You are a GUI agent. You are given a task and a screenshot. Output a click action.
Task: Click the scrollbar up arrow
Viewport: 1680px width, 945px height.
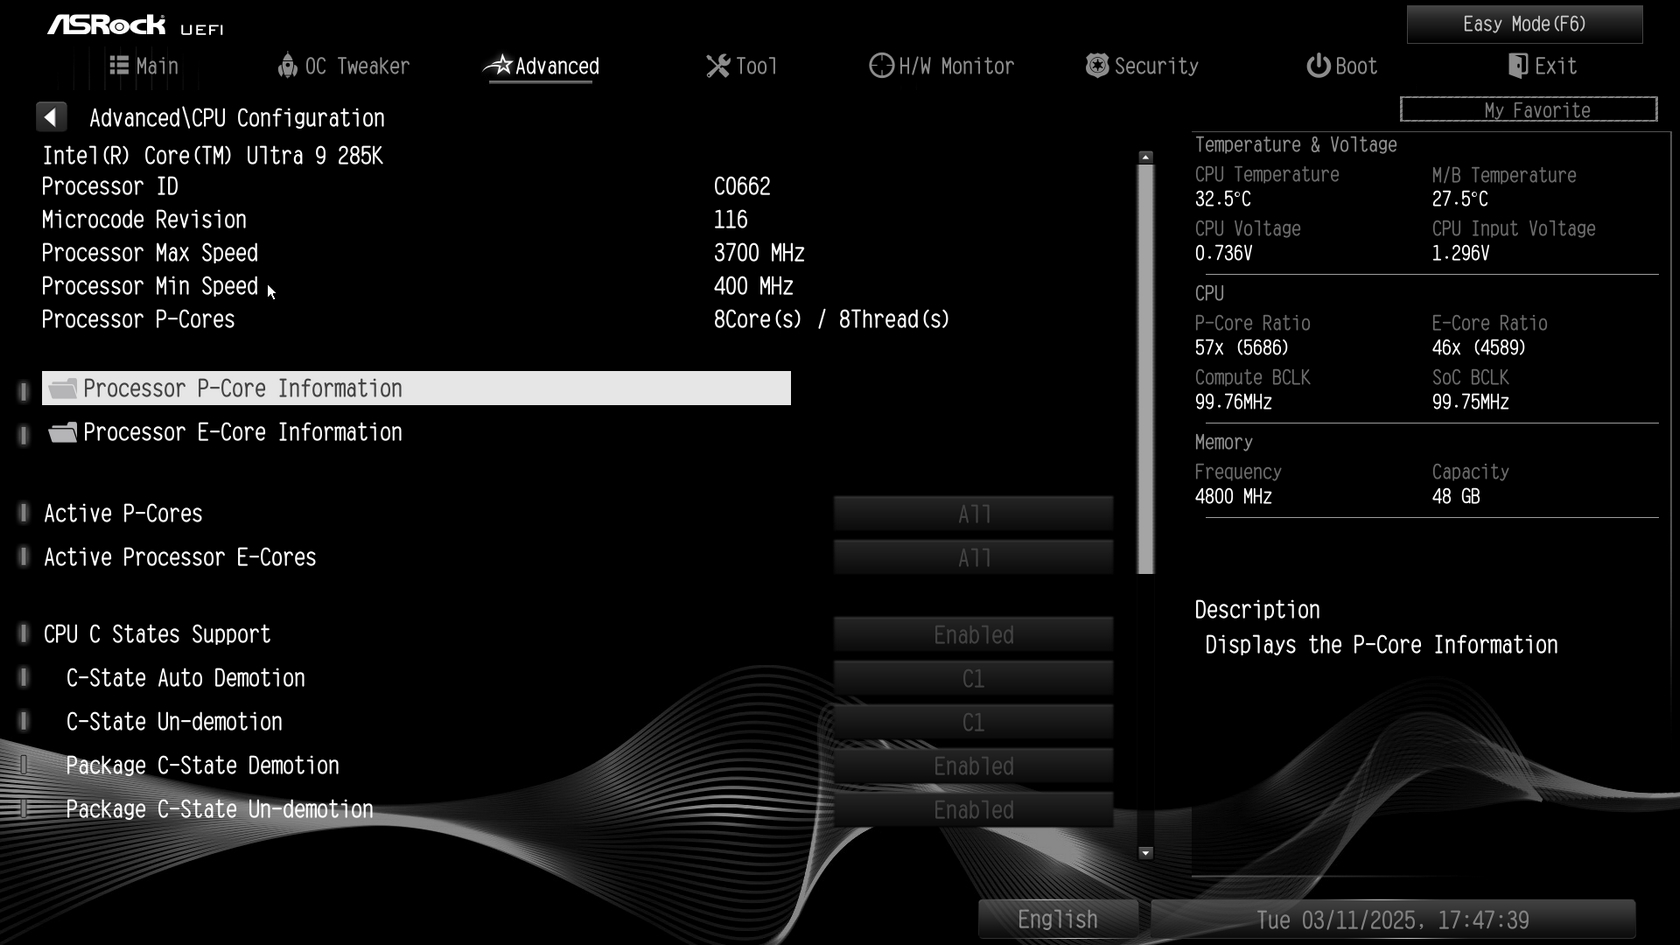1146,157
